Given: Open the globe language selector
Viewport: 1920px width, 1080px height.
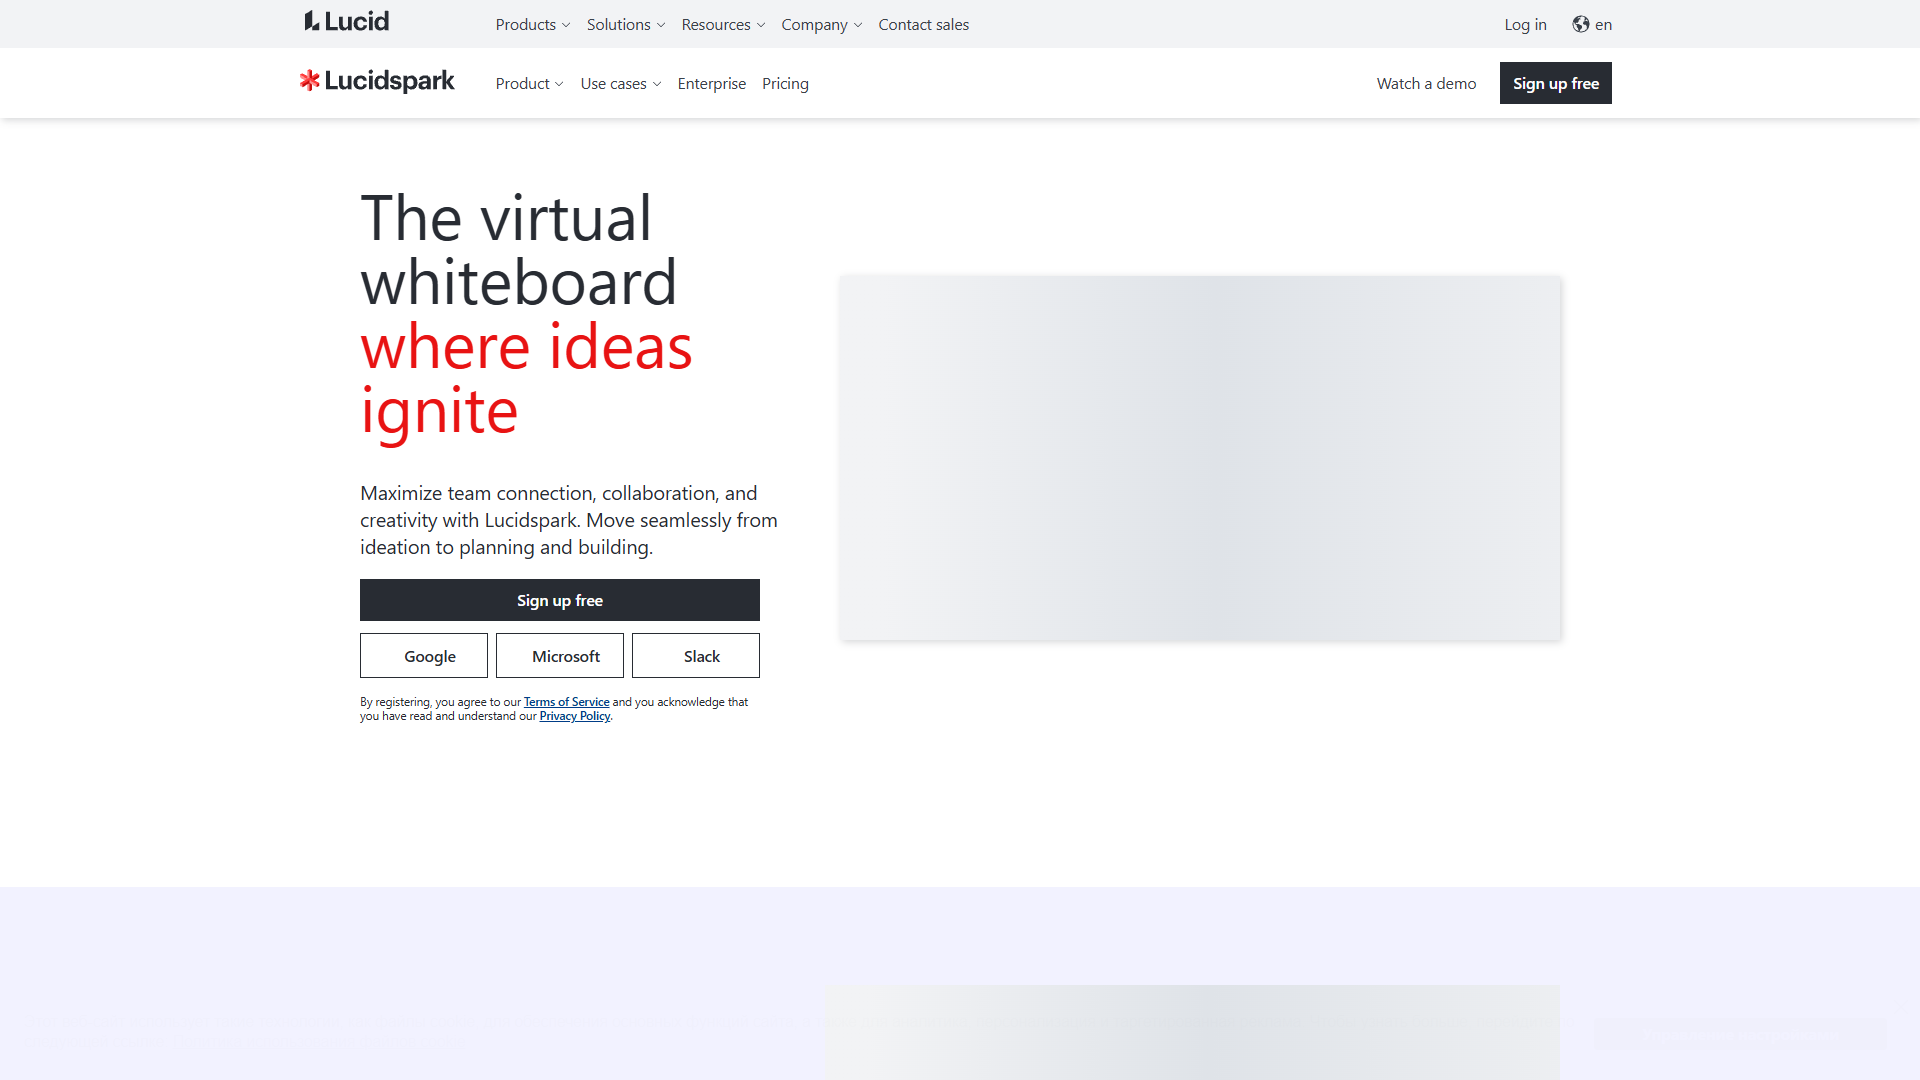Looking at the screenshot, I should [1592, 24].
